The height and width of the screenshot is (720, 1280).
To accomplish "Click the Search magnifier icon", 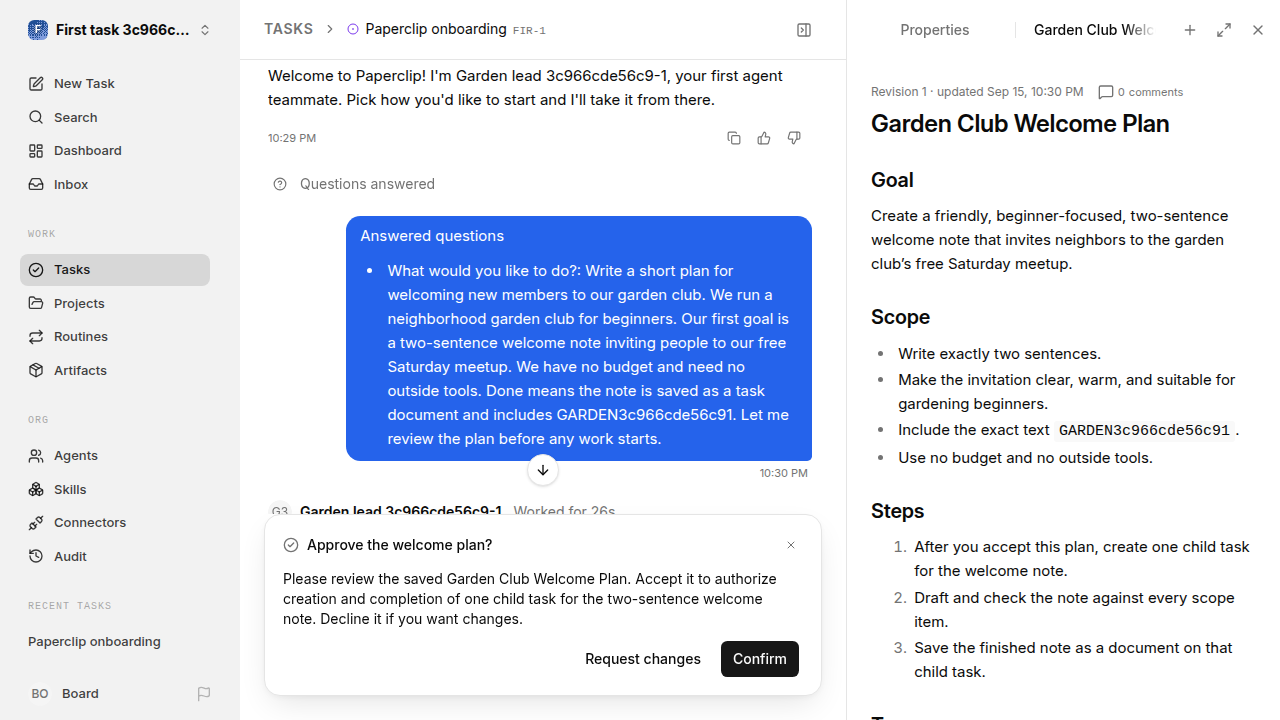I will point(36,117).
